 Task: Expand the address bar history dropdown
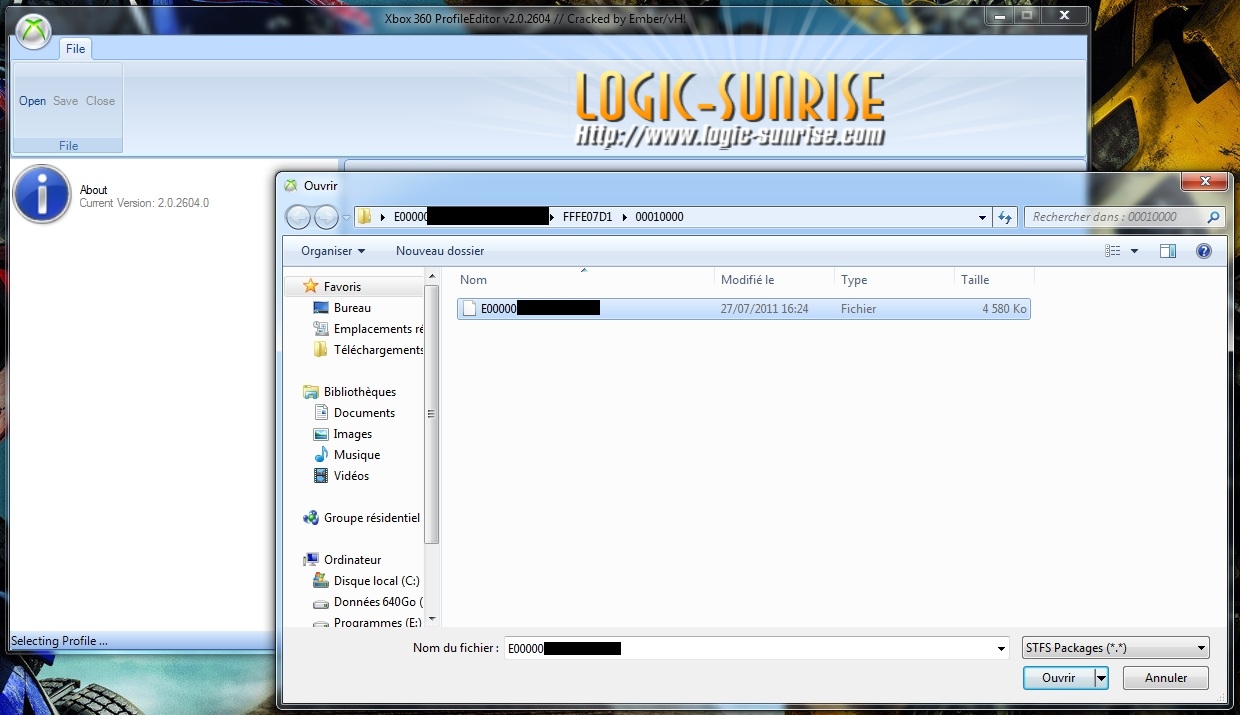tap(983, 217)
